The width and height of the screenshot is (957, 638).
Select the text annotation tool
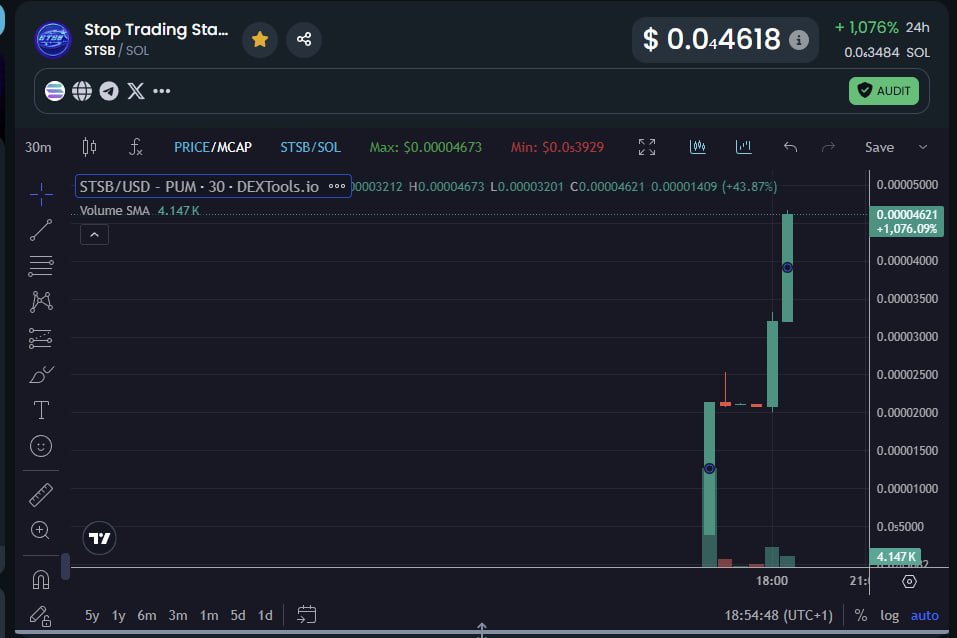[x=41, y=410]
